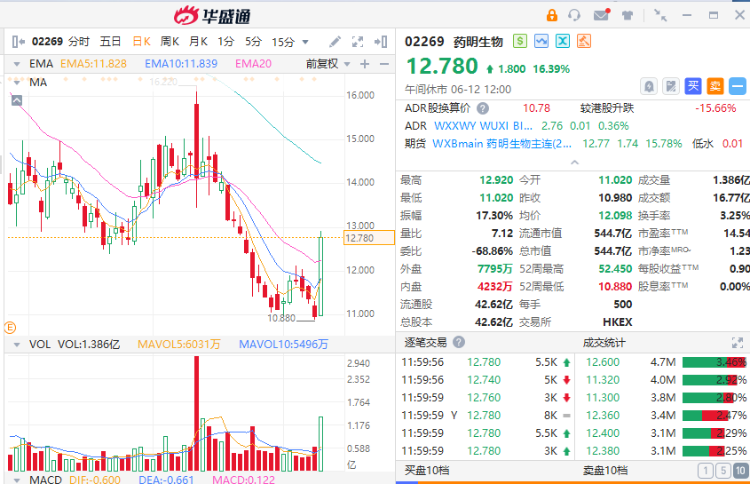Open ADR conversion price help icon

coord(483,109)
